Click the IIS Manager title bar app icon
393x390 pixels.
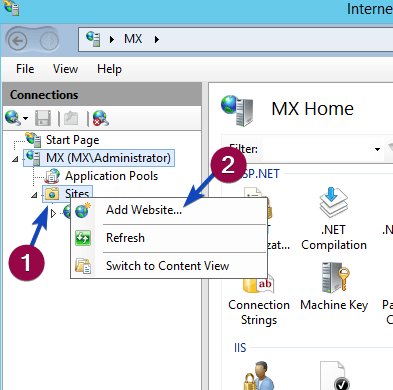pos(11,8)
